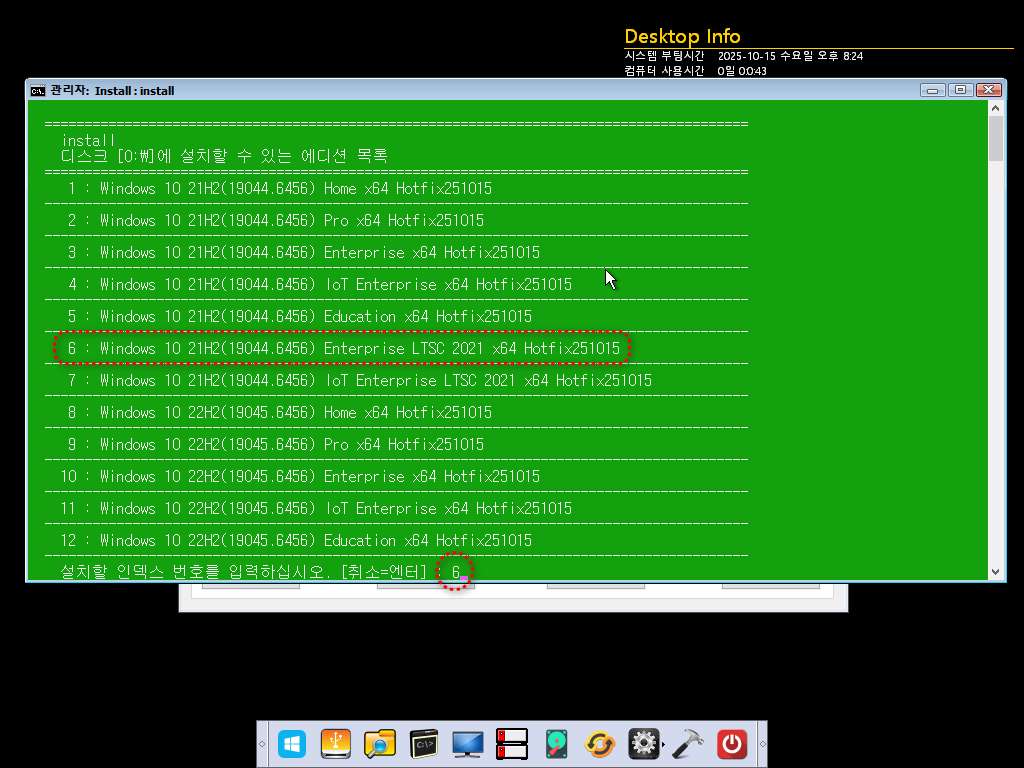
Task: Click row 6 Enterprise LTSC 2021 x64
Action: (344, 349)
